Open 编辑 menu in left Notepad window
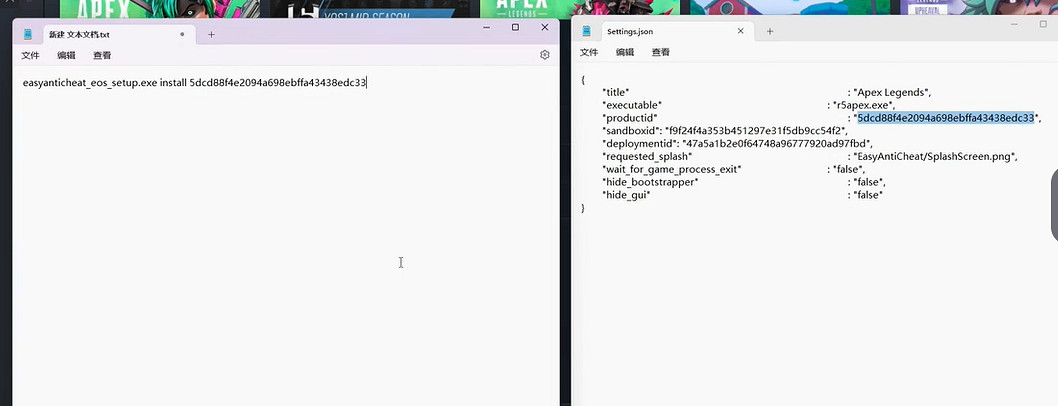 coord(66,55)
